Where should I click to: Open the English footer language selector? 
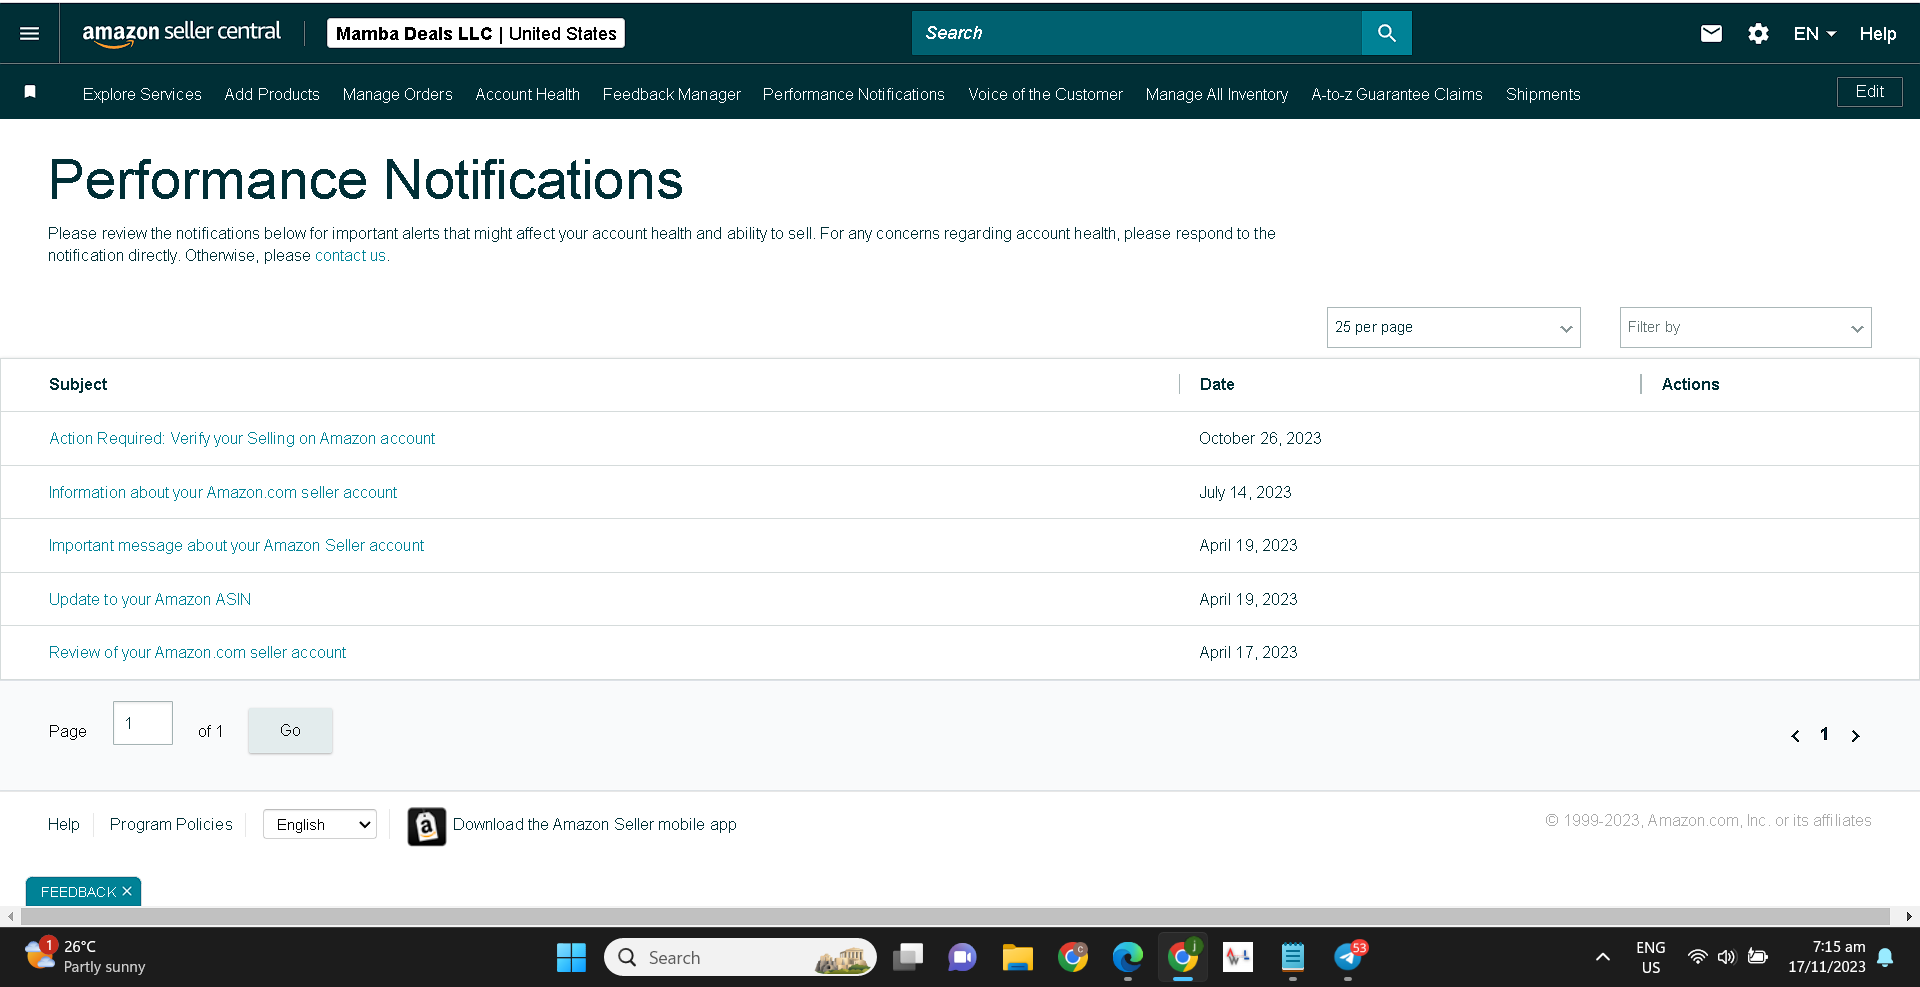320,824
